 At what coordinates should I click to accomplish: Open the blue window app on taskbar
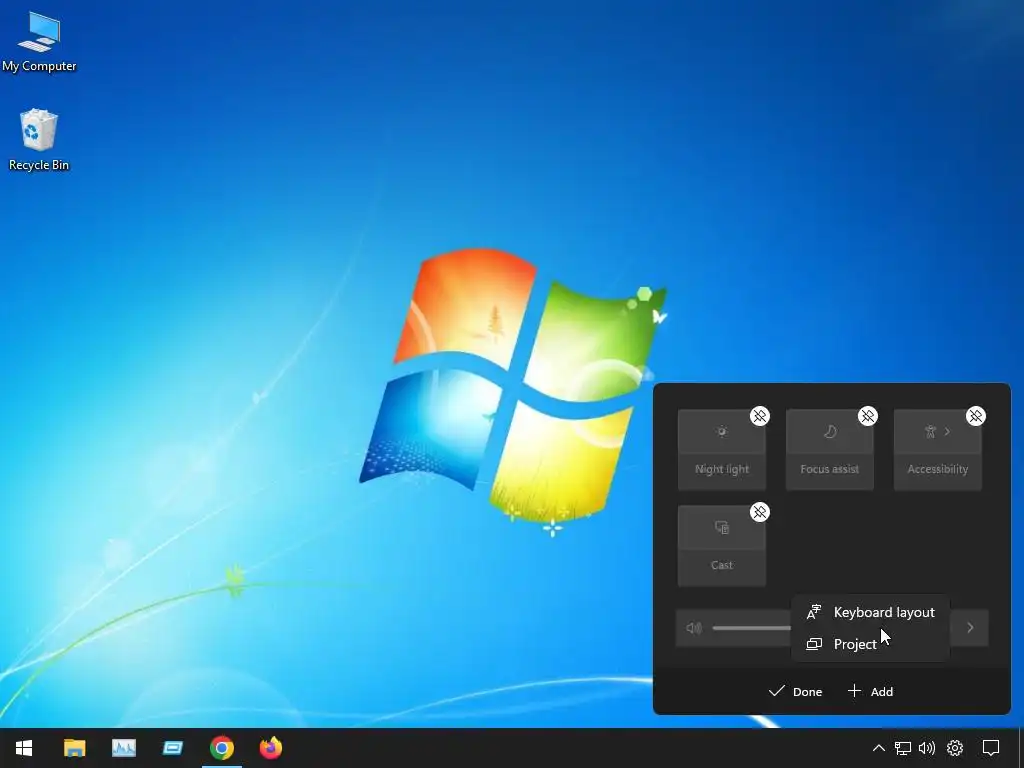(x=172, y=748)
